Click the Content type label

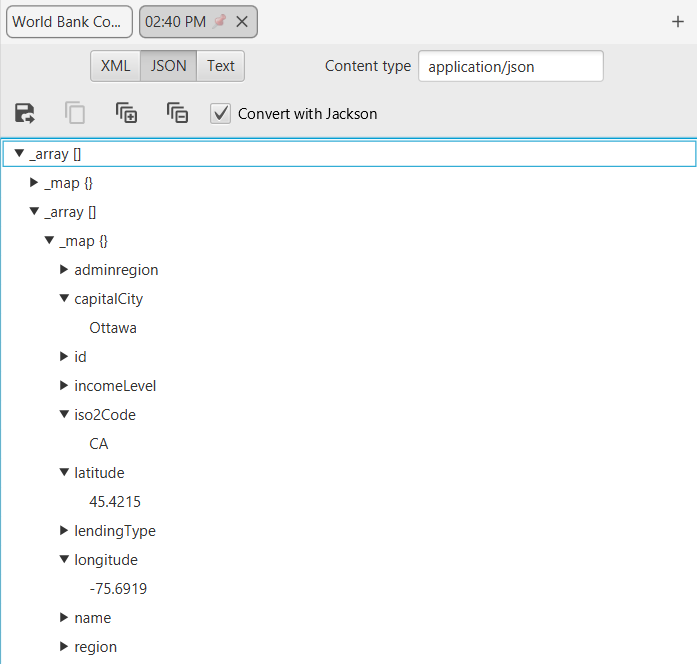(368, 66)
